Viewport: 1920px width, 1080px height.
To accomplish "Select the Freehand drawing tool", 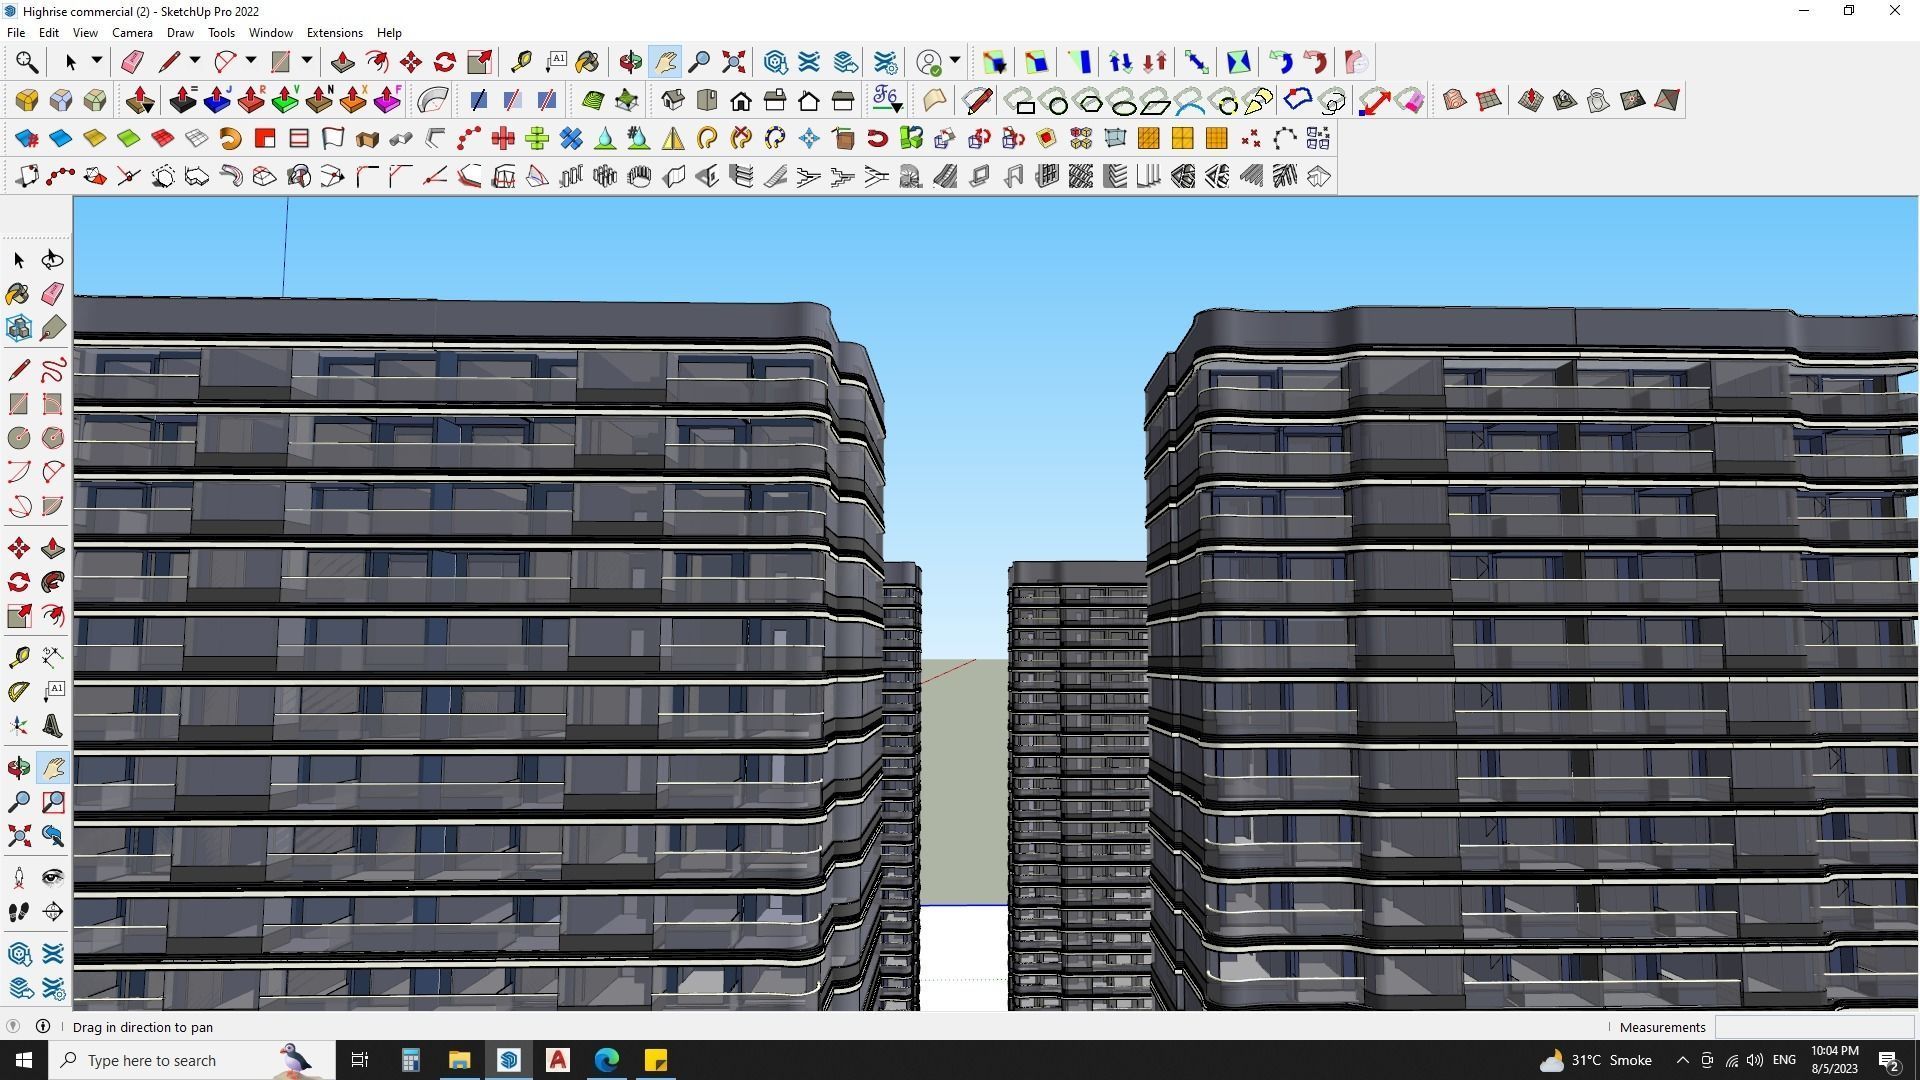I will point(53,370).
